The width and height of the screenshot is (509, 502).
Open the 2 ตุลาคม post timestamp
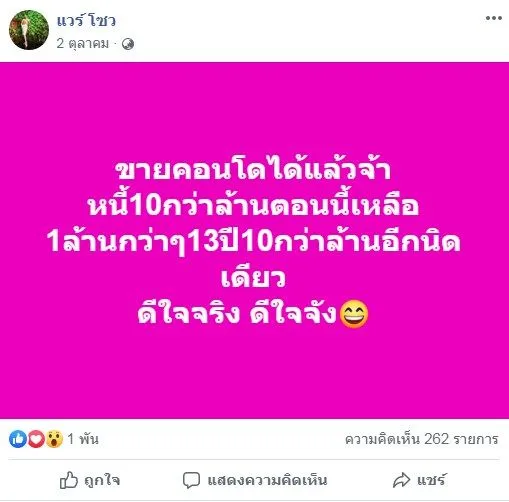[x=82, y=44]
